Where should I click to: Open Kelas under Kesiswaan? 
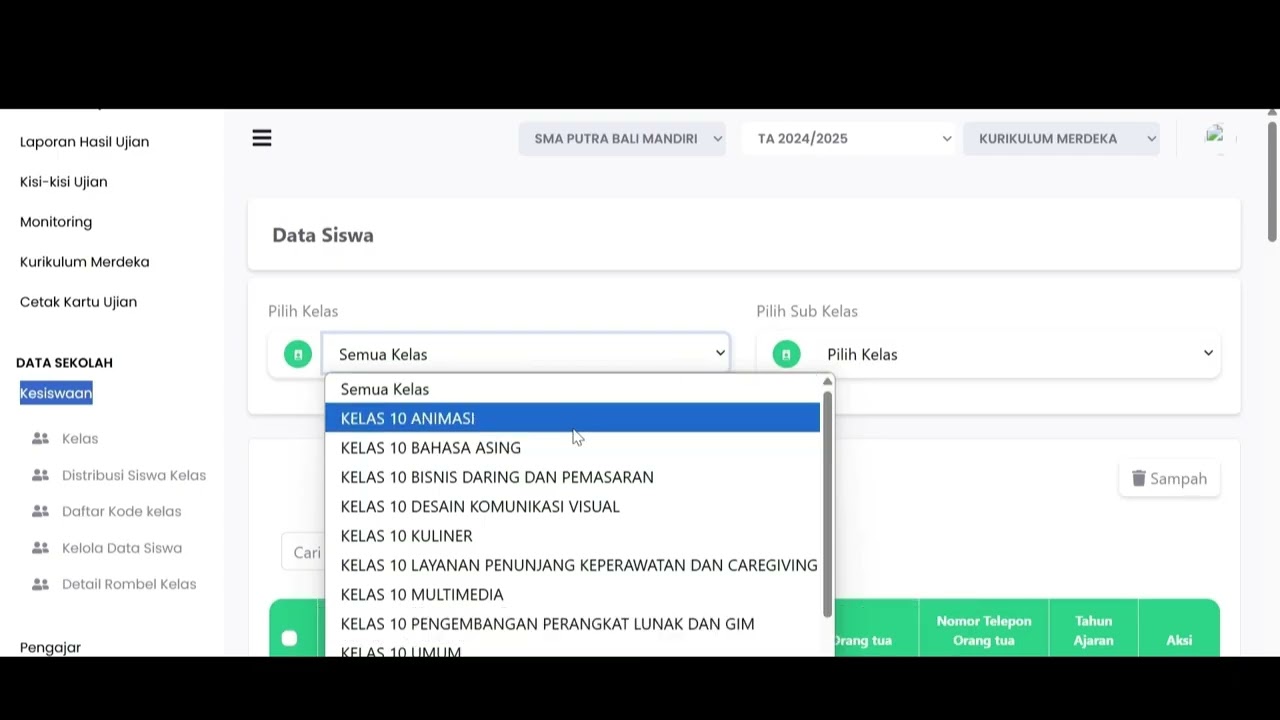[x=80, y=438]
